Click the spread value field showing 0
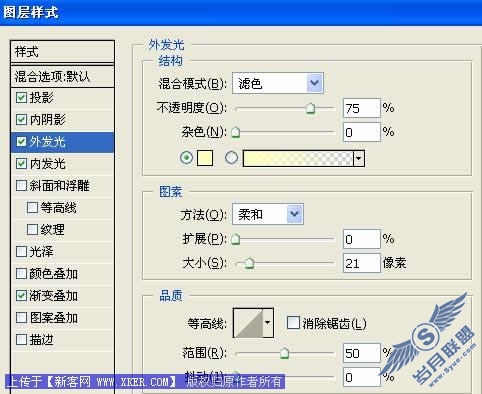The image size is (482, 394). click(362, 239)
